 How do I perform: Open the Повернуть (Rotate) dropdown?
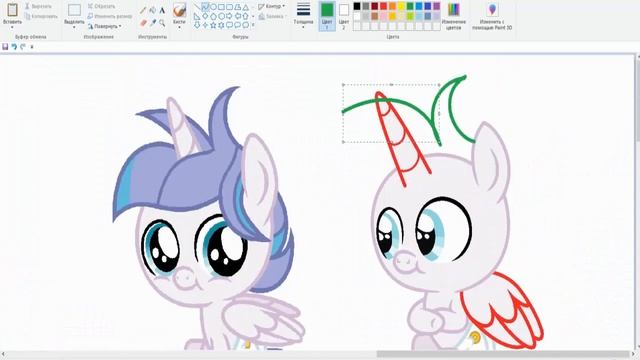[105, 26]
